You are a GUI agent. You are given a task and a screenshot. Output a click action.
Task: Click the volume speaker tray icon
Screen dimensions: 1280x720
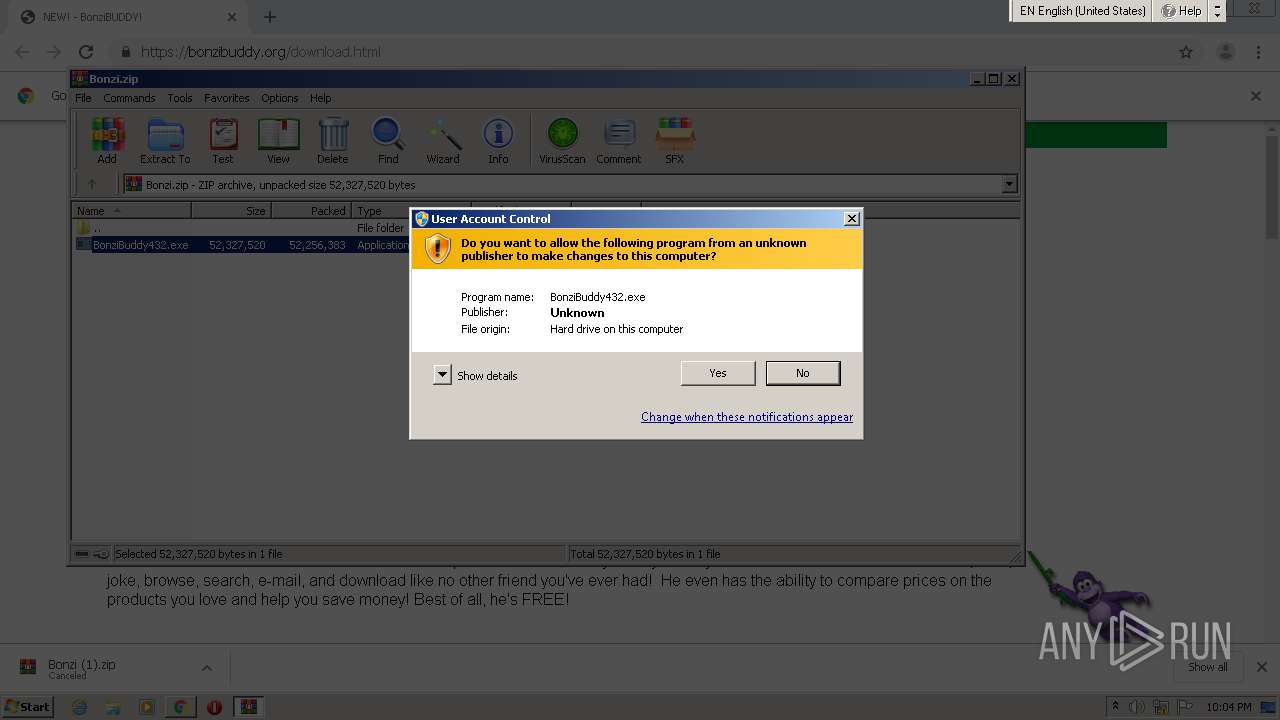[x=1137, y=707]
